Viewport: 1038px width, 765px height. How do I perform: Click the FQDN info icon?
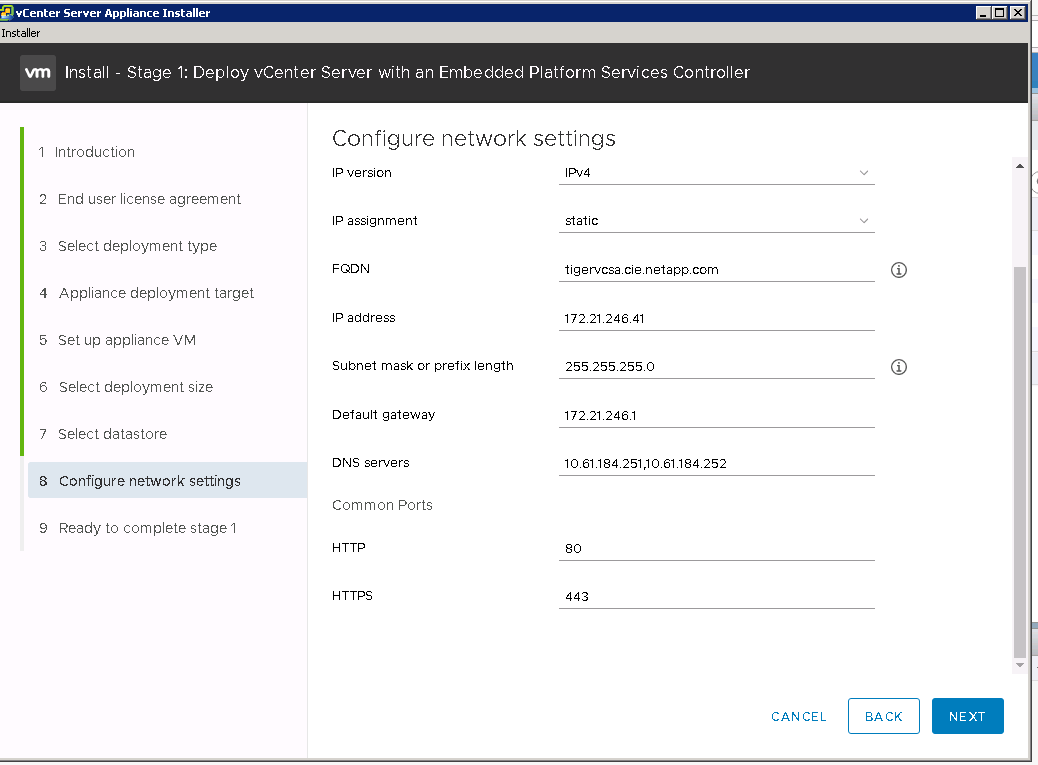(x=898, y=270)
